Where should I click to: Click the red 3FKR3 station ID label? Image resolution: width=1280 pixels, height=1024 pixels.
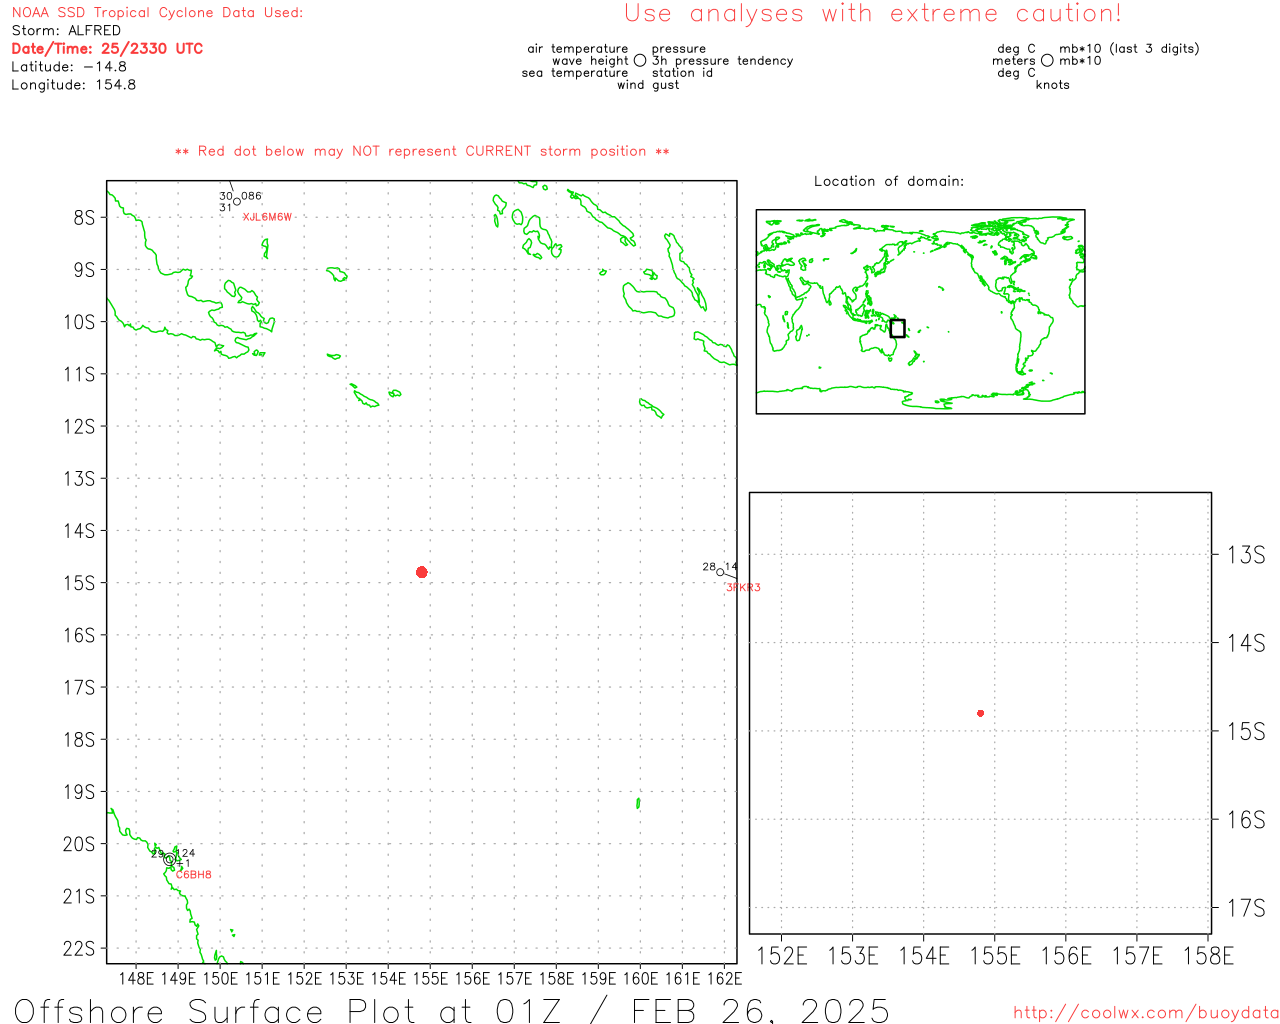pos(743,588)
